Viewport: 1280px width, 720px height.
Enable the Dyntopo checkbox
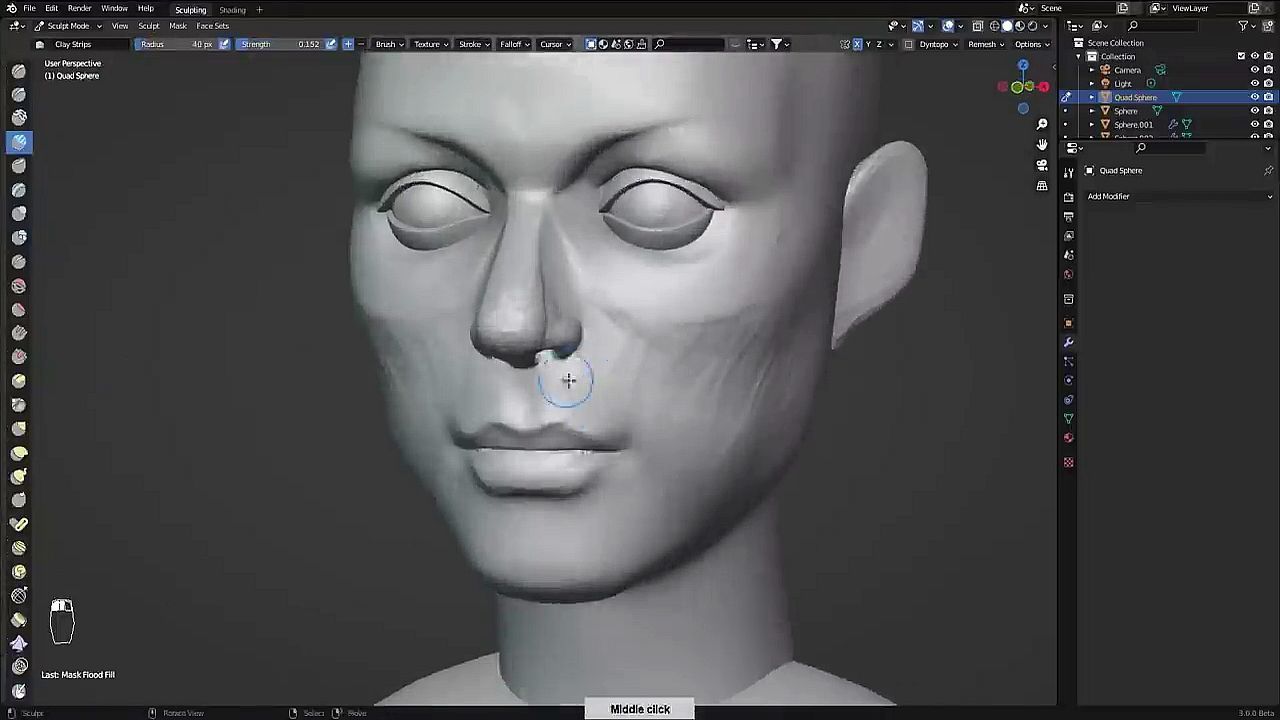909,44
